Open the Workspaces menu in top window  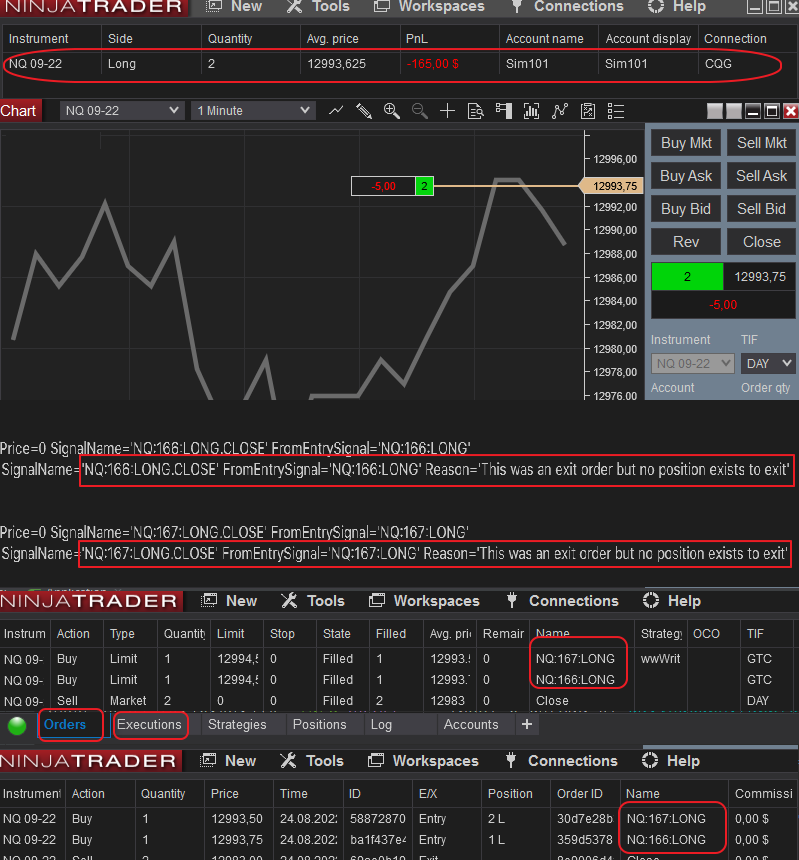point(429,7)
